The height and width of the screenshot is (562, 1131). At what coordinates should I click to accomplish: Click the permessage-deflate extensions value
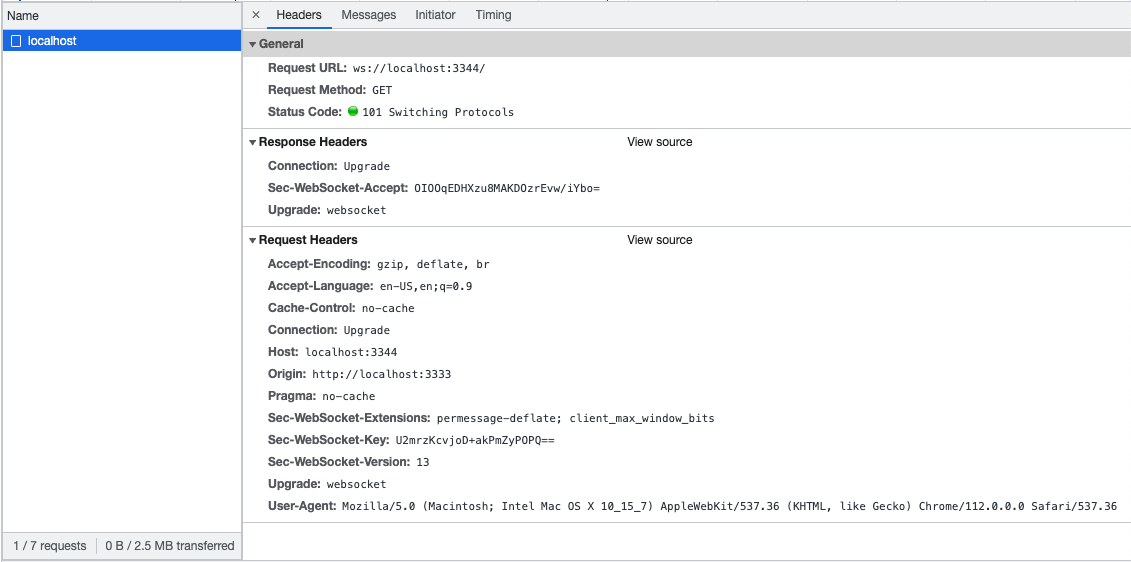click(576, 418)
